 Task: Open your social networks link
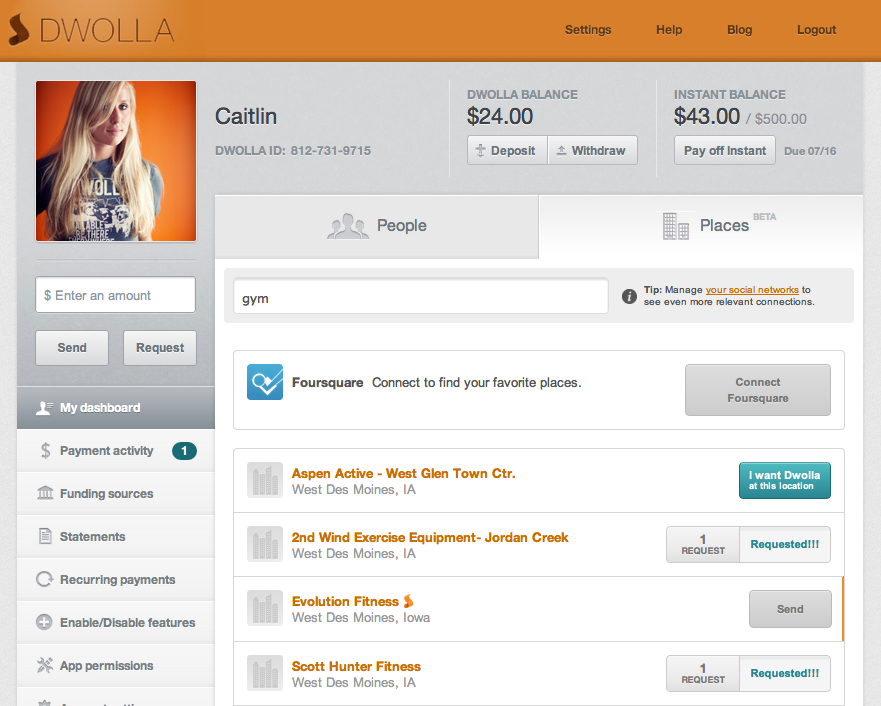(x=752, y=290)
